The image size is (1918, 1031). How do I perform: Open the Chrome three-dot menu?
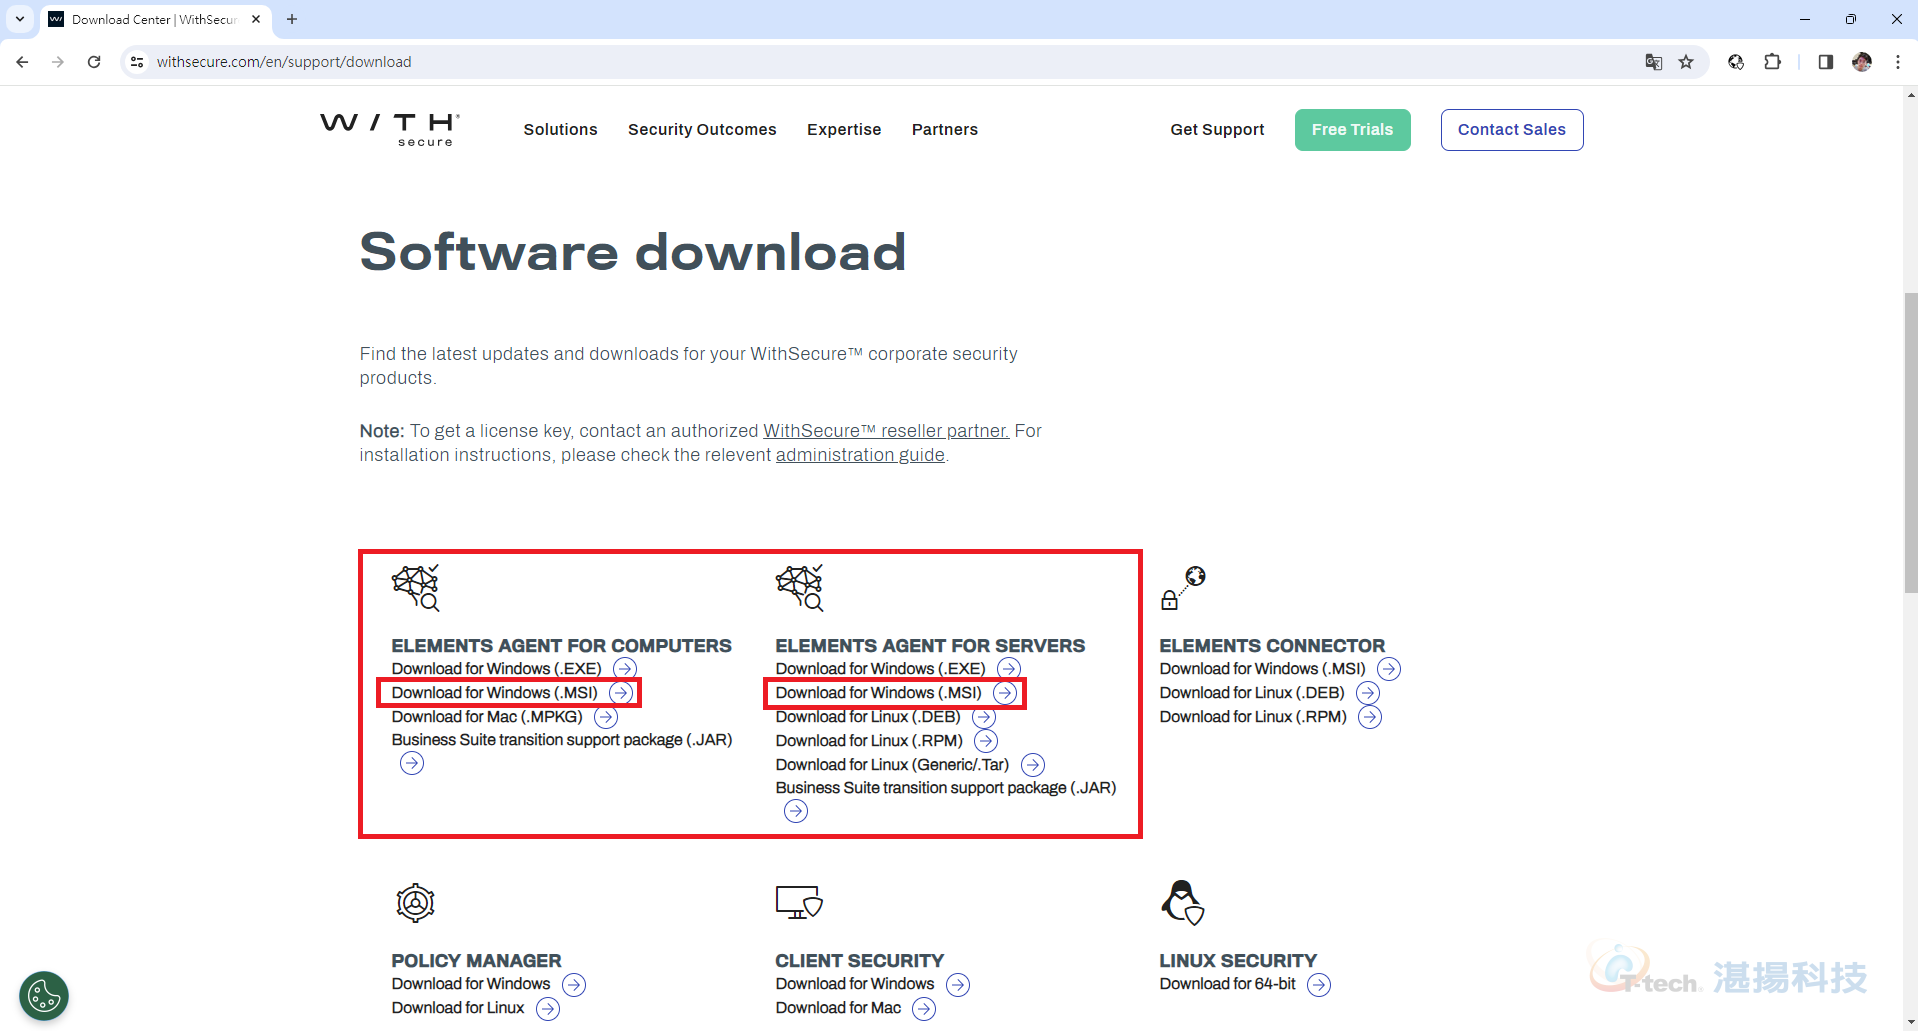tap(1898, 62)
